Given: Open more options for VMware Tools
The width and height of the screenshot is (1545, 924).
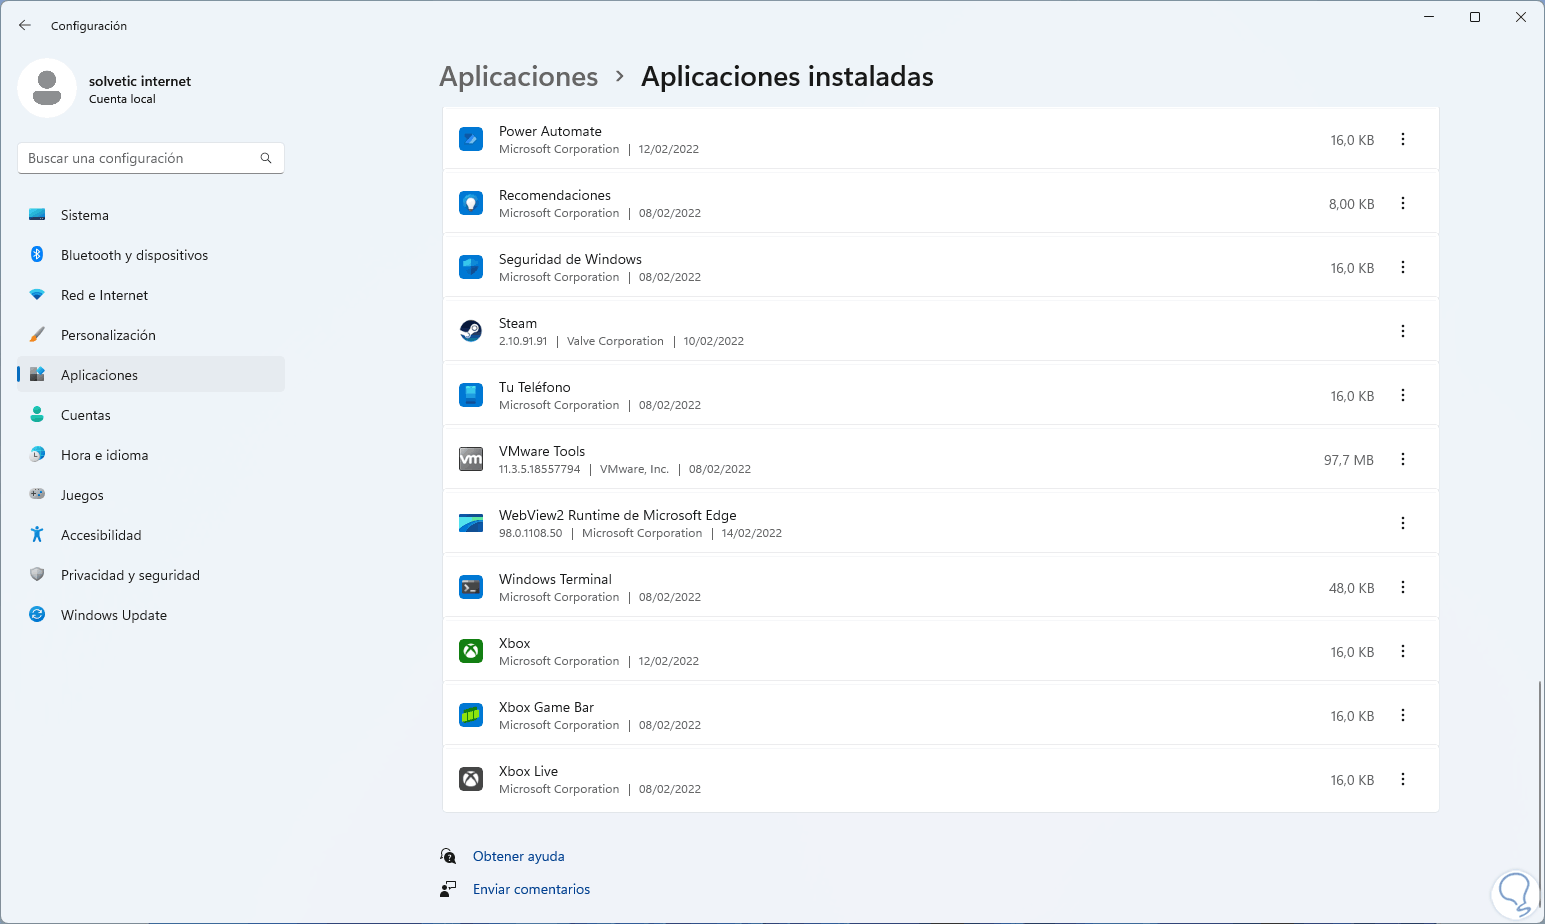Looking at the screenshot, I should click(x=1403, y=459).
